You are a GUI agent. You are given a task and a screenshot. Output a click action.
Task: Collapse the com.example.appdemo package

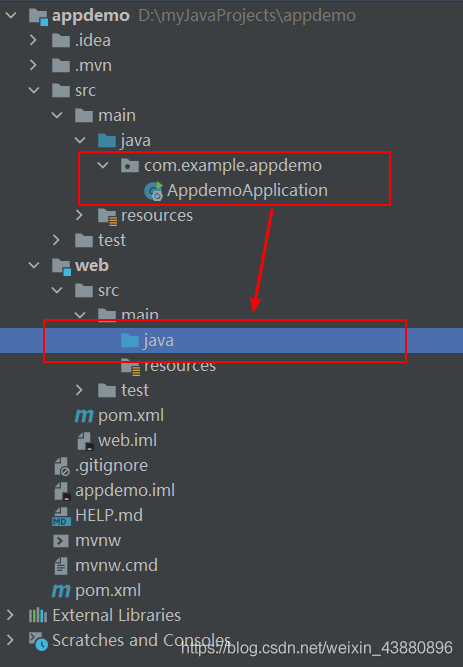(103, 165)
